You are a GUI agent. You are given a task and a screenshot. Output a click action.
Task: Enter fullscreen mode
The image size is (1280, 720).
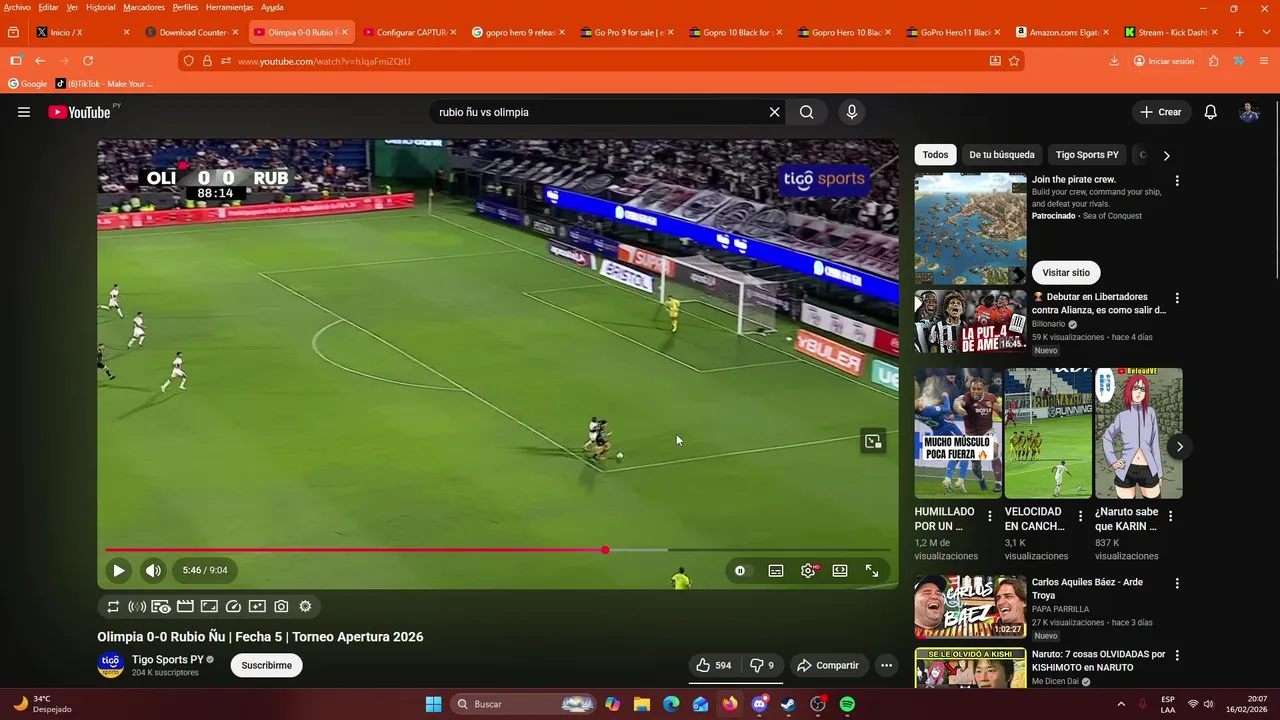point(872,570)
